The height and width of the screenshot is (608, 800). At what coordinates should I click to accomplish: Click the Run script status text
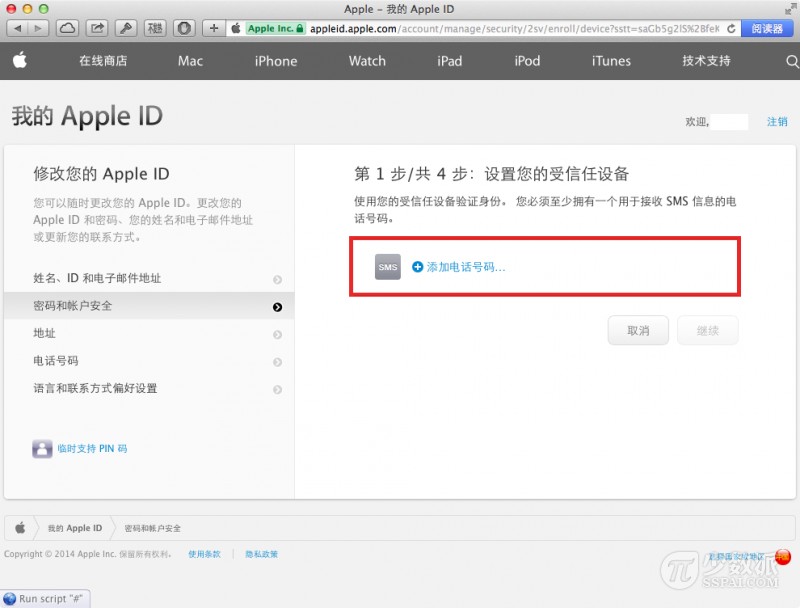(x=51, y=599)
